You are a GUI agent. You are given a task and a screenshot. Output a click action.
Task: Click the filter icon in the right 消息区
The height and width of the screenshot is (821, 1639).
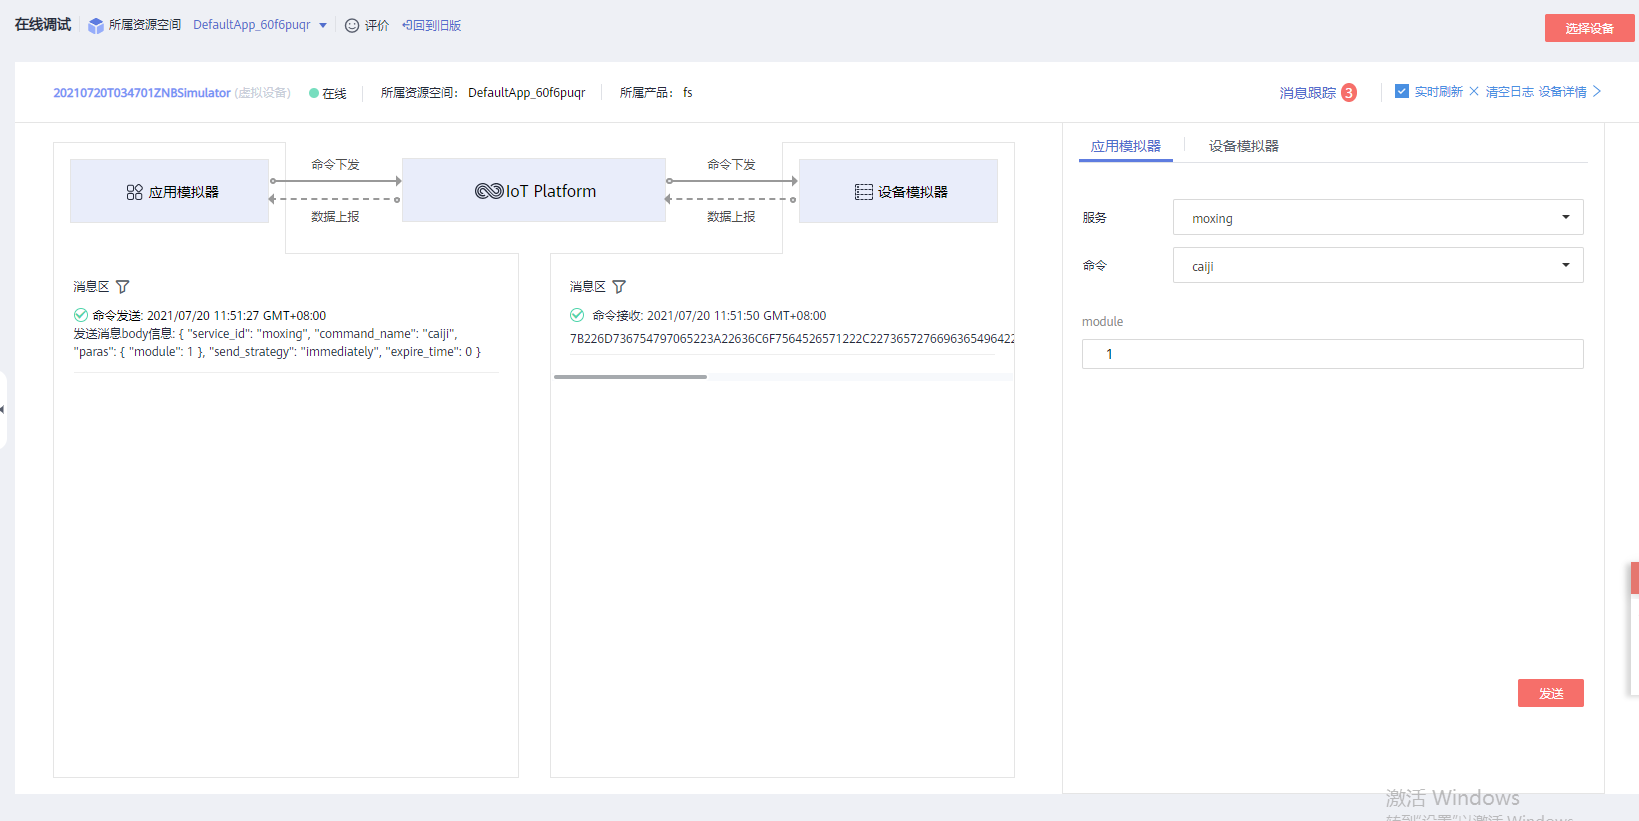click(x=619, y=287)
